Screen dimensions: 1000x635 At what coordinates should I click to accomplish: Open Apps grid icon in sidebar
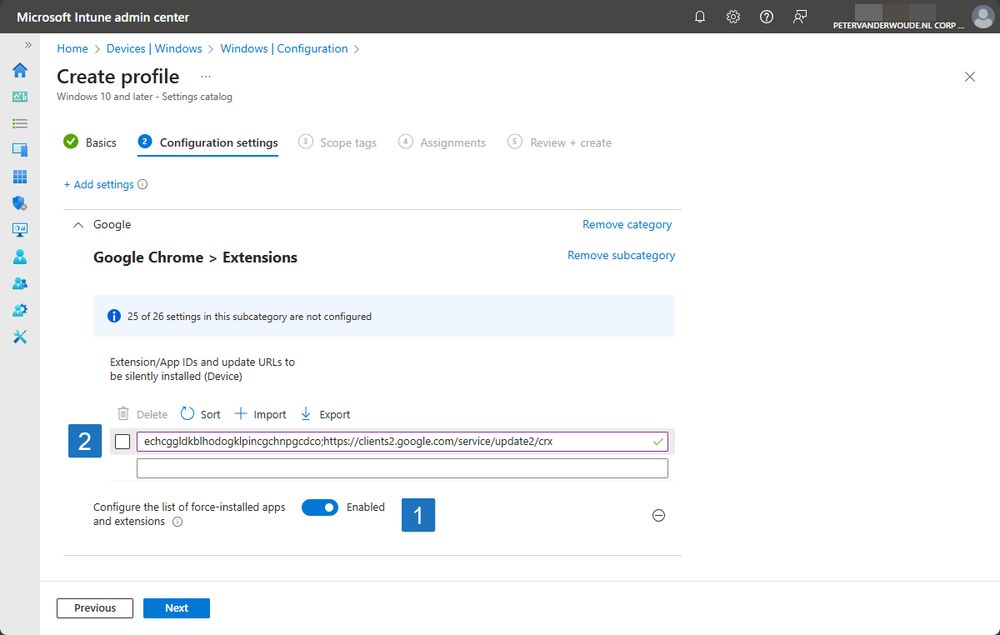(x=20, y=177)
